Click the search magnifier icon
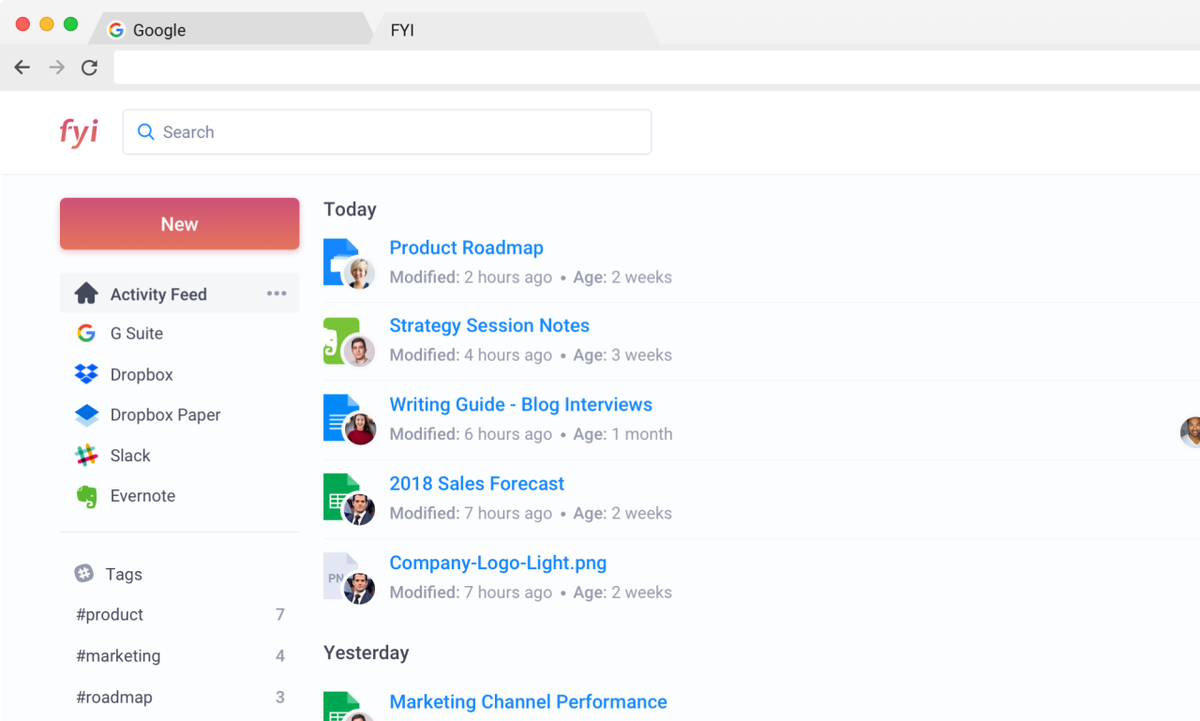The width and height of the screenshot is (1200, 721). (x=146, y=132)
